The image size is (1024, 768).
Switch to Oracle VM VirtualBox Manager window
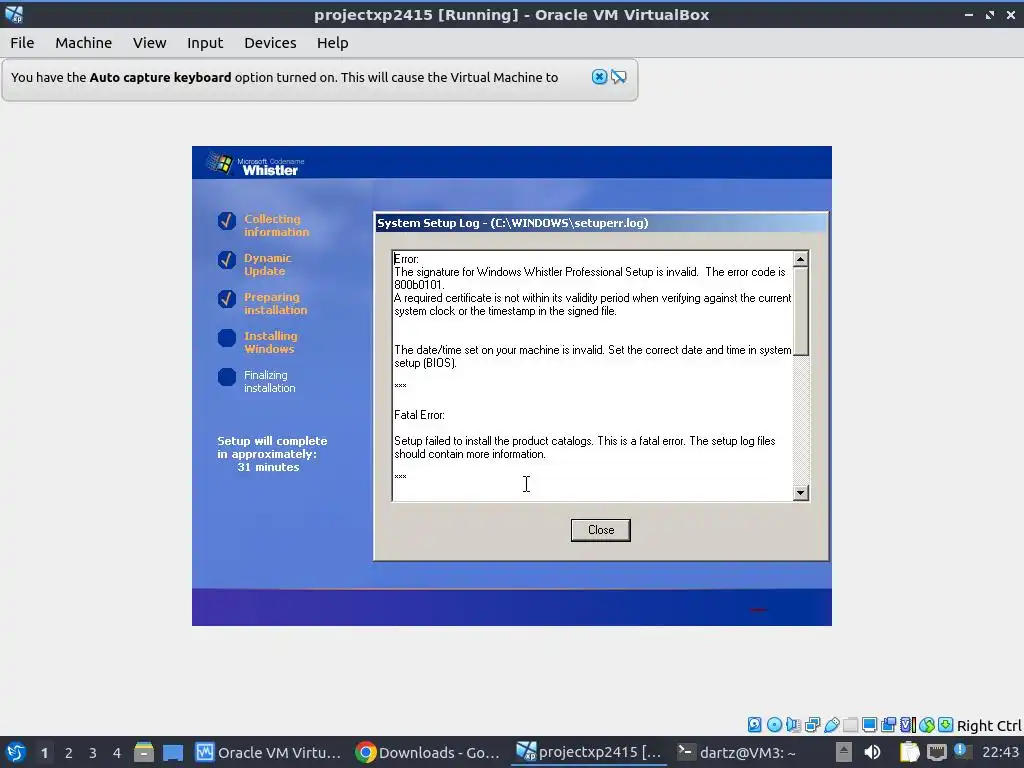pyautogui.click(x=268, y=753)
